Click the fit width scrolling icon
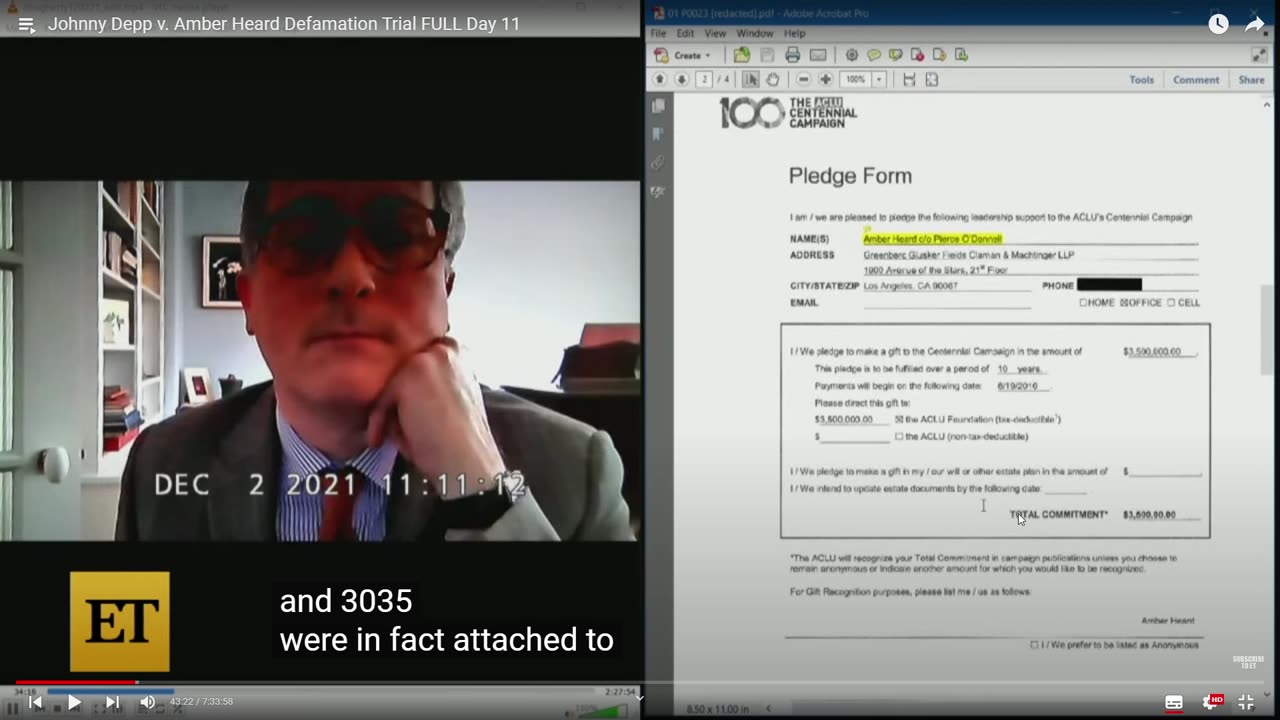 point(909,79)
